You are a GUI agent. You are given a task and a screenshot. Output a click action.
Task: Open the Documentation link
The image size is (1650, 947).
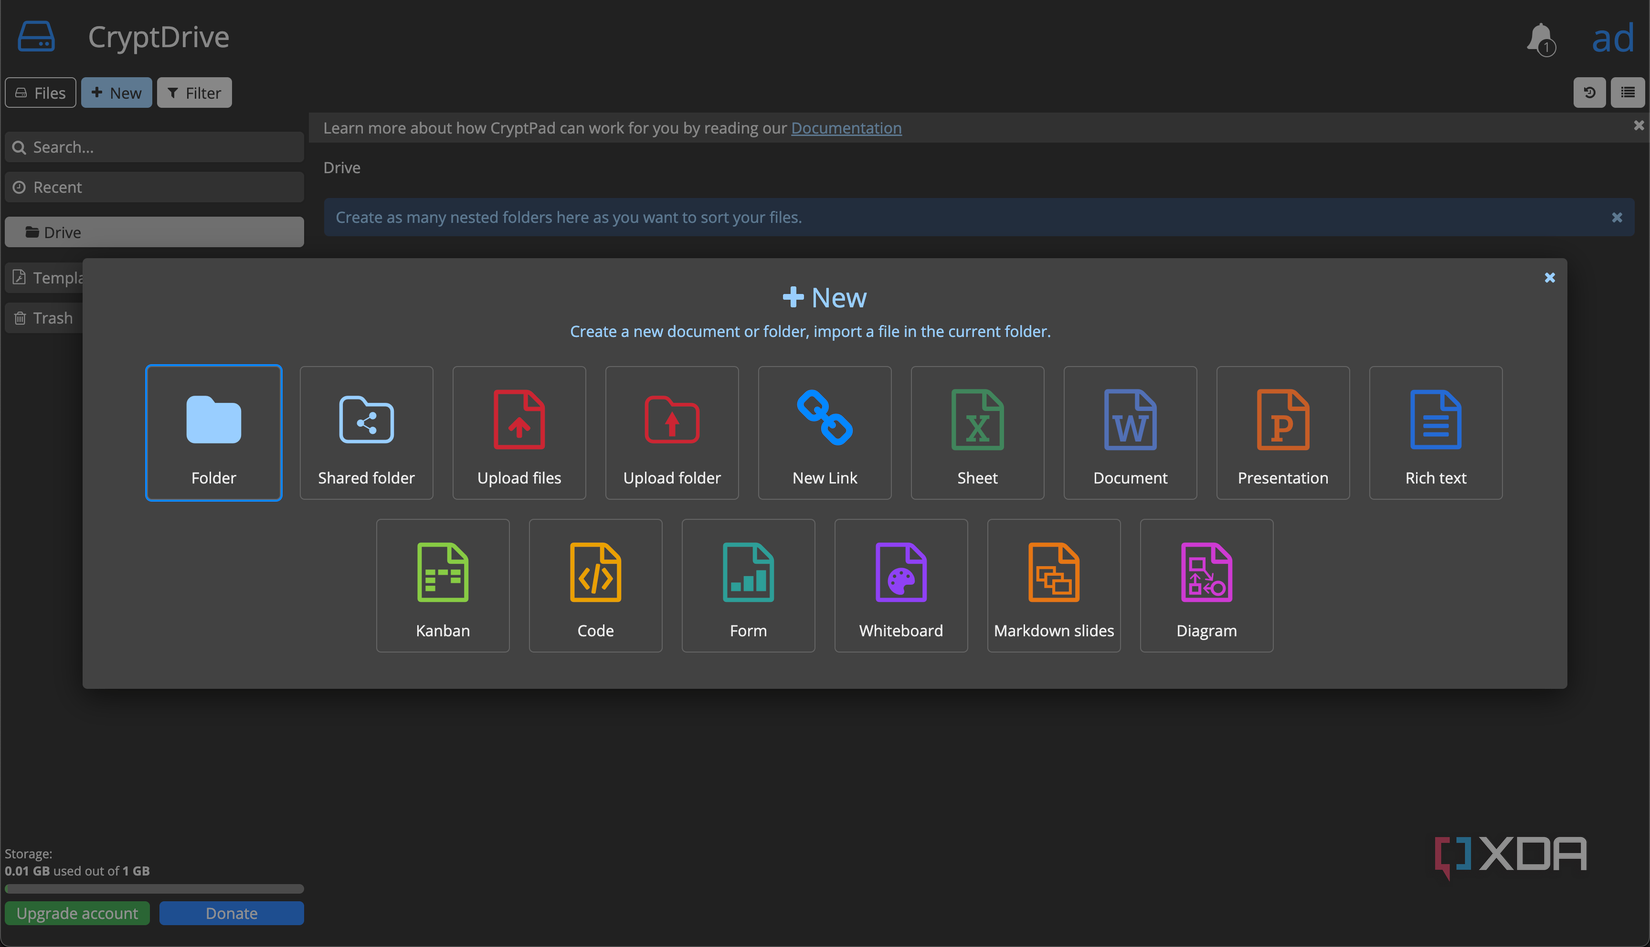846,128
